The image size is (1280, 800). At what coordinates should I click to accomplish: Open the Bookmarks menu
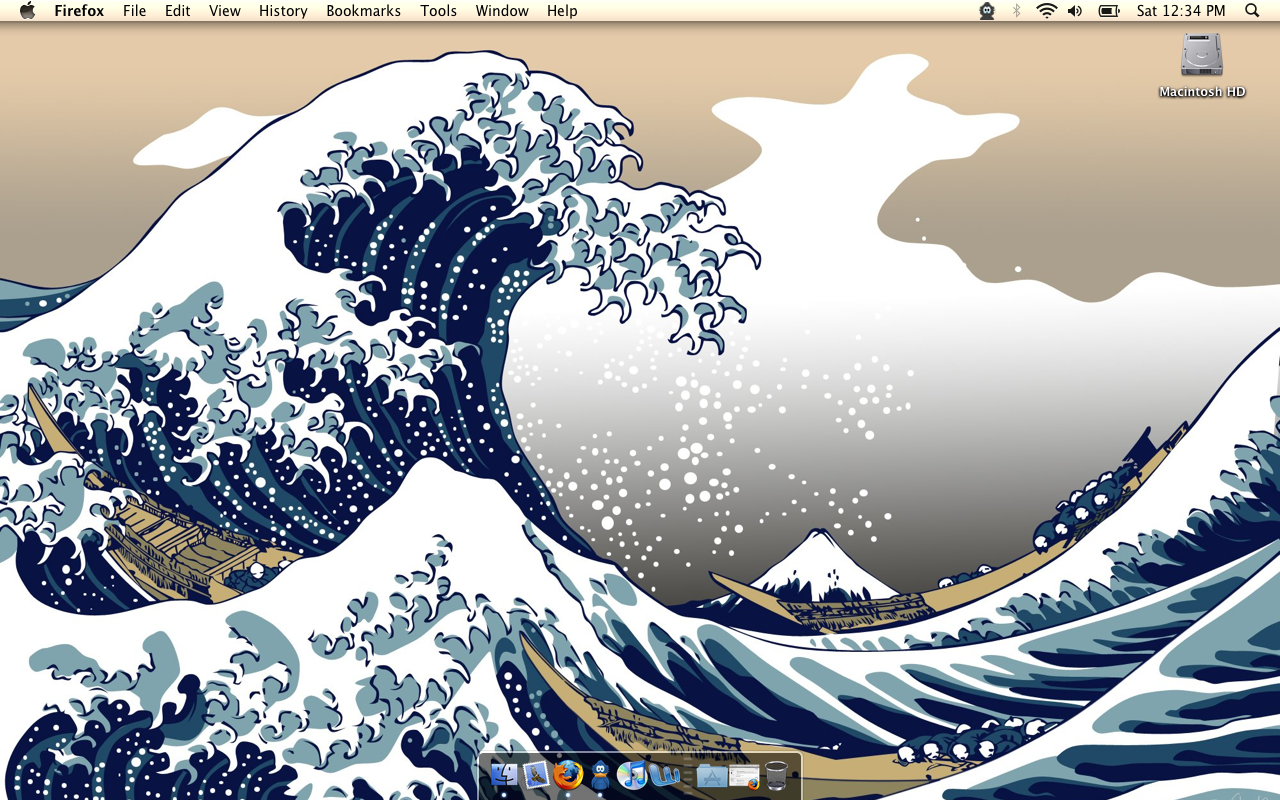point(363,11)
